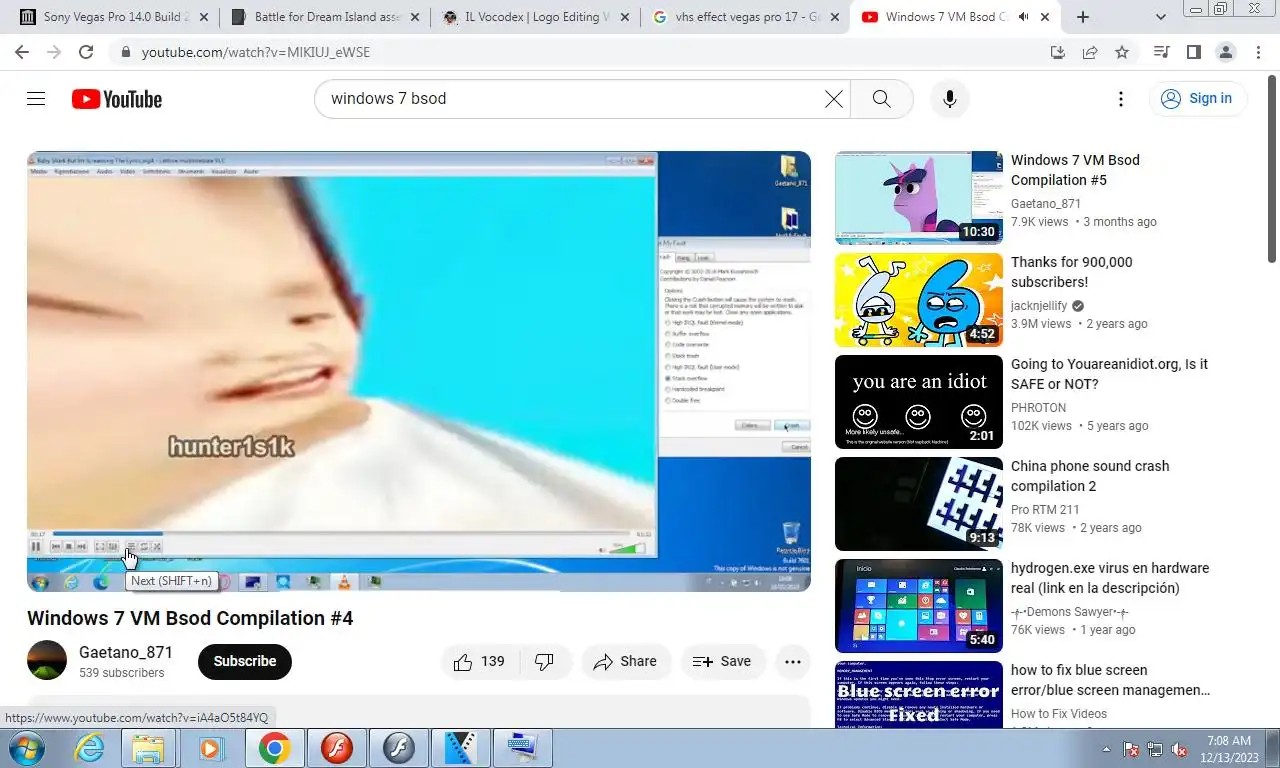Switch to the IL Vocodex Logo Editing tab
The height and width of the screenshot is (768, 1280).
535,17
